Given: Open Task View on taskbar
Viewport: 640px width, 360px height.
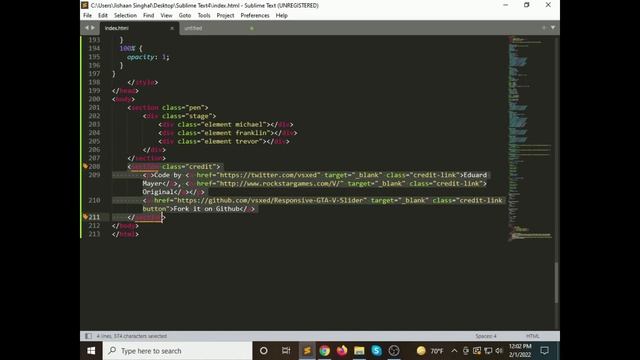Looking at the screenshot, I should click(286, 351).
